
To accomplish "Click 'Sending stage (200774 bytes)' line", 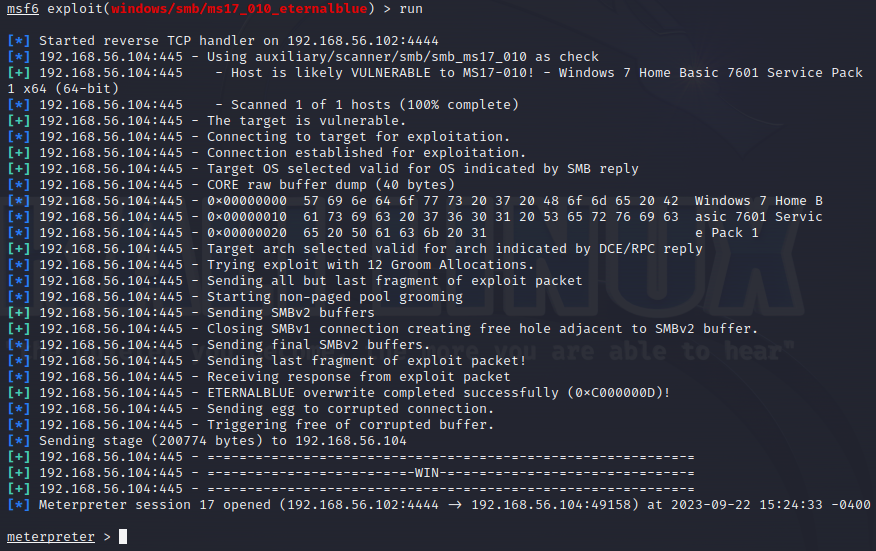I will 207,441.
